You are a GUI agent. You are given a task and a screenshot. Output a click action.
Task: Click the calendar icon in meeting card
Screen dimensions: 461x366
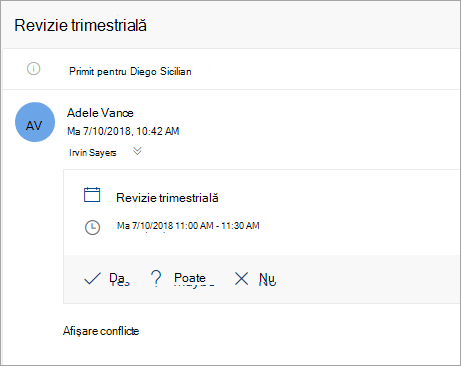(92, 195)
